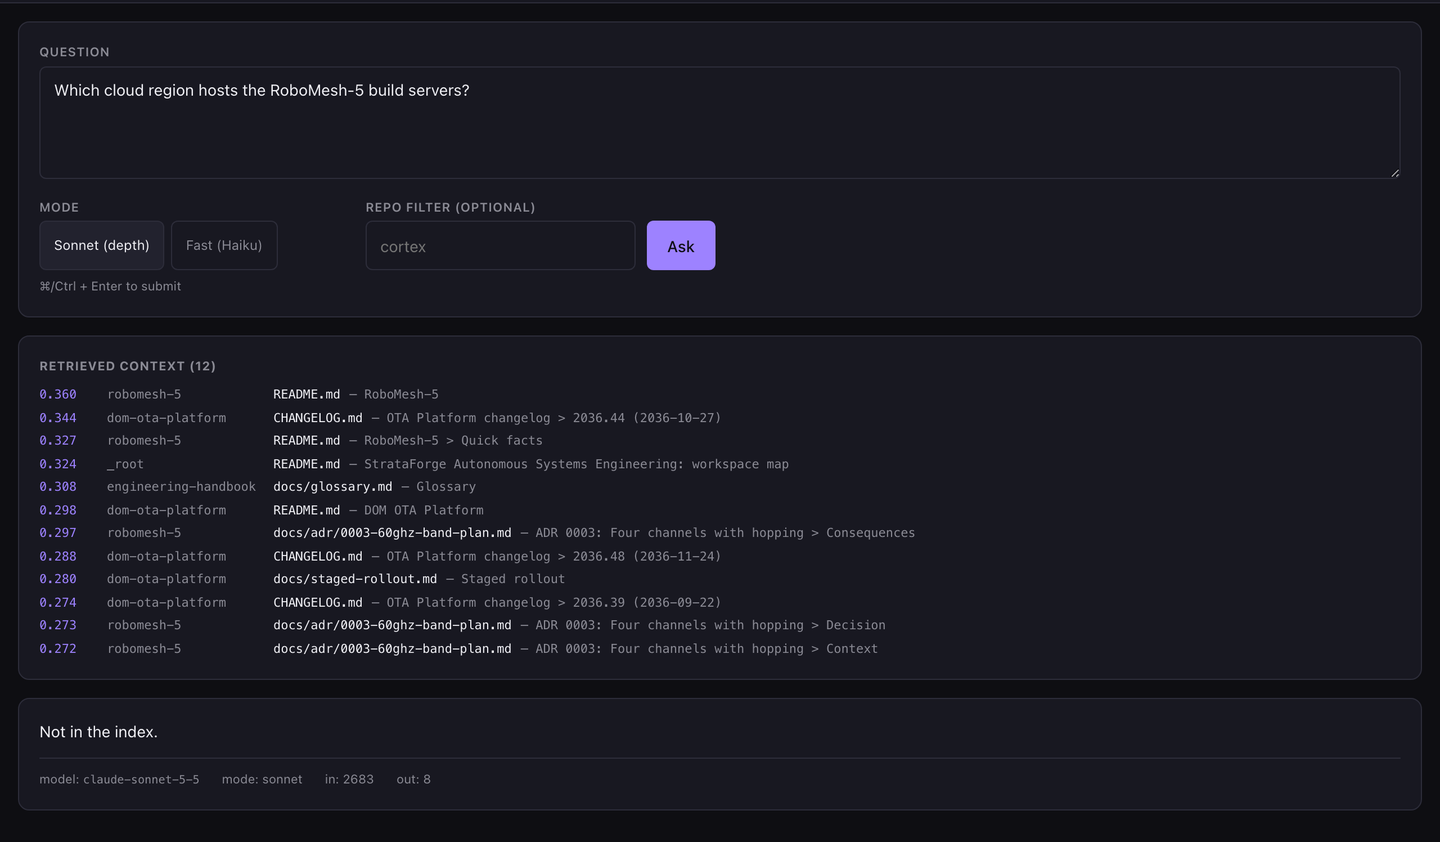Click the 0.308 relevance score
The width and height of the screenshot is (1440, 842).
tap(58, 487)
